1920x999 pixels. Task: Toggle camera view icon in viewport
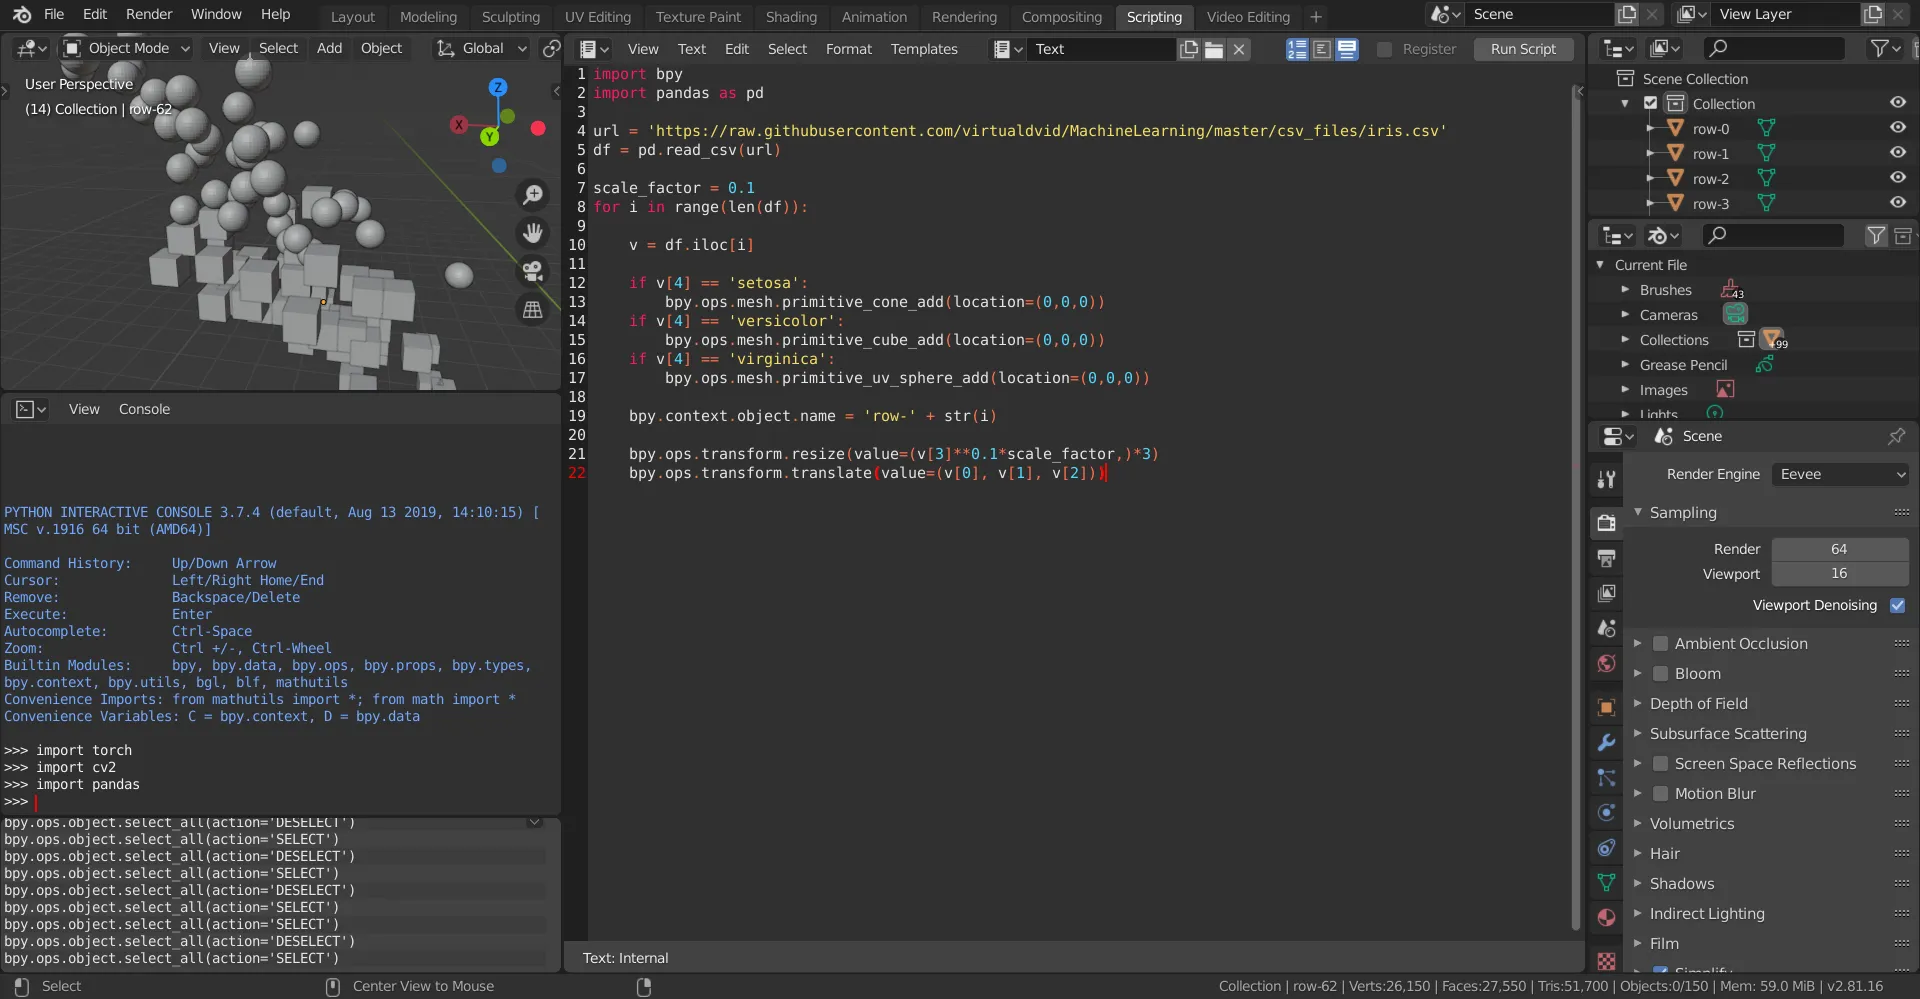pos(533,271)
